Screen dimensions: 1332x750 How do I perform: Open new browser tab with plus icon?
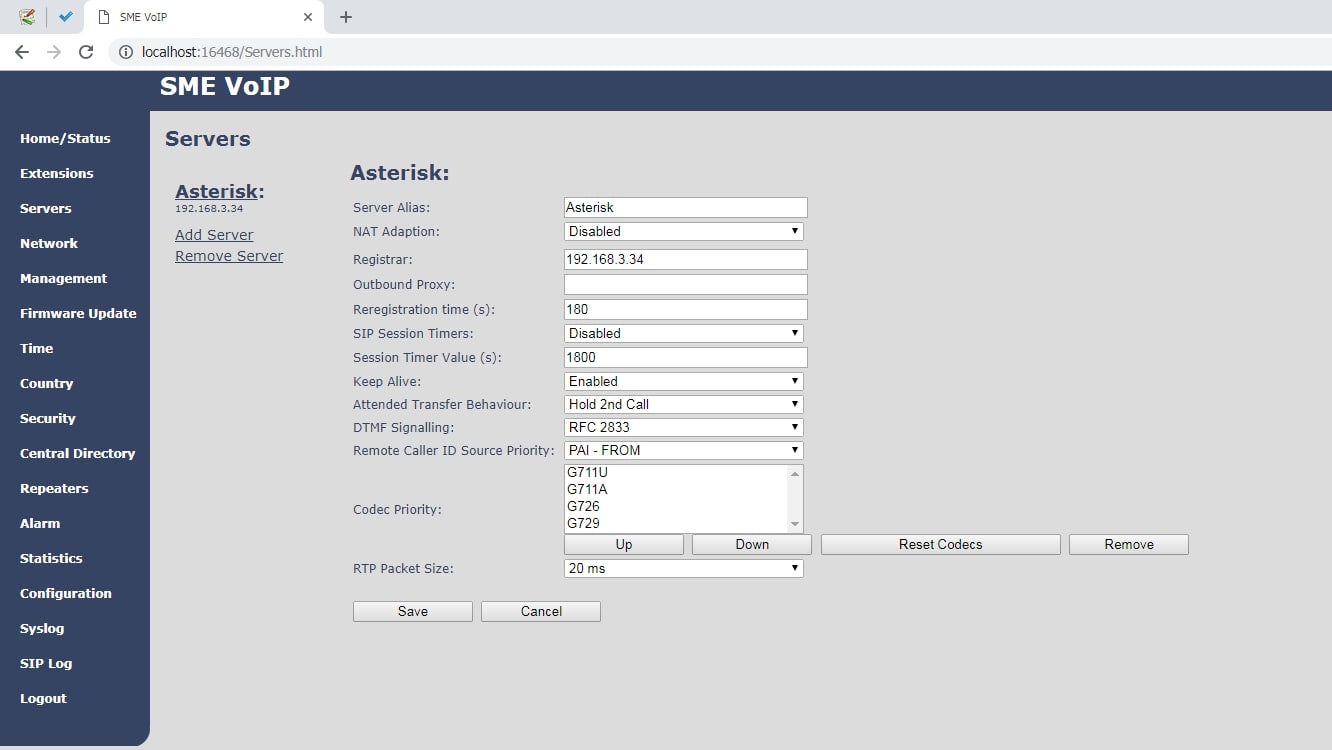point(346,17)
